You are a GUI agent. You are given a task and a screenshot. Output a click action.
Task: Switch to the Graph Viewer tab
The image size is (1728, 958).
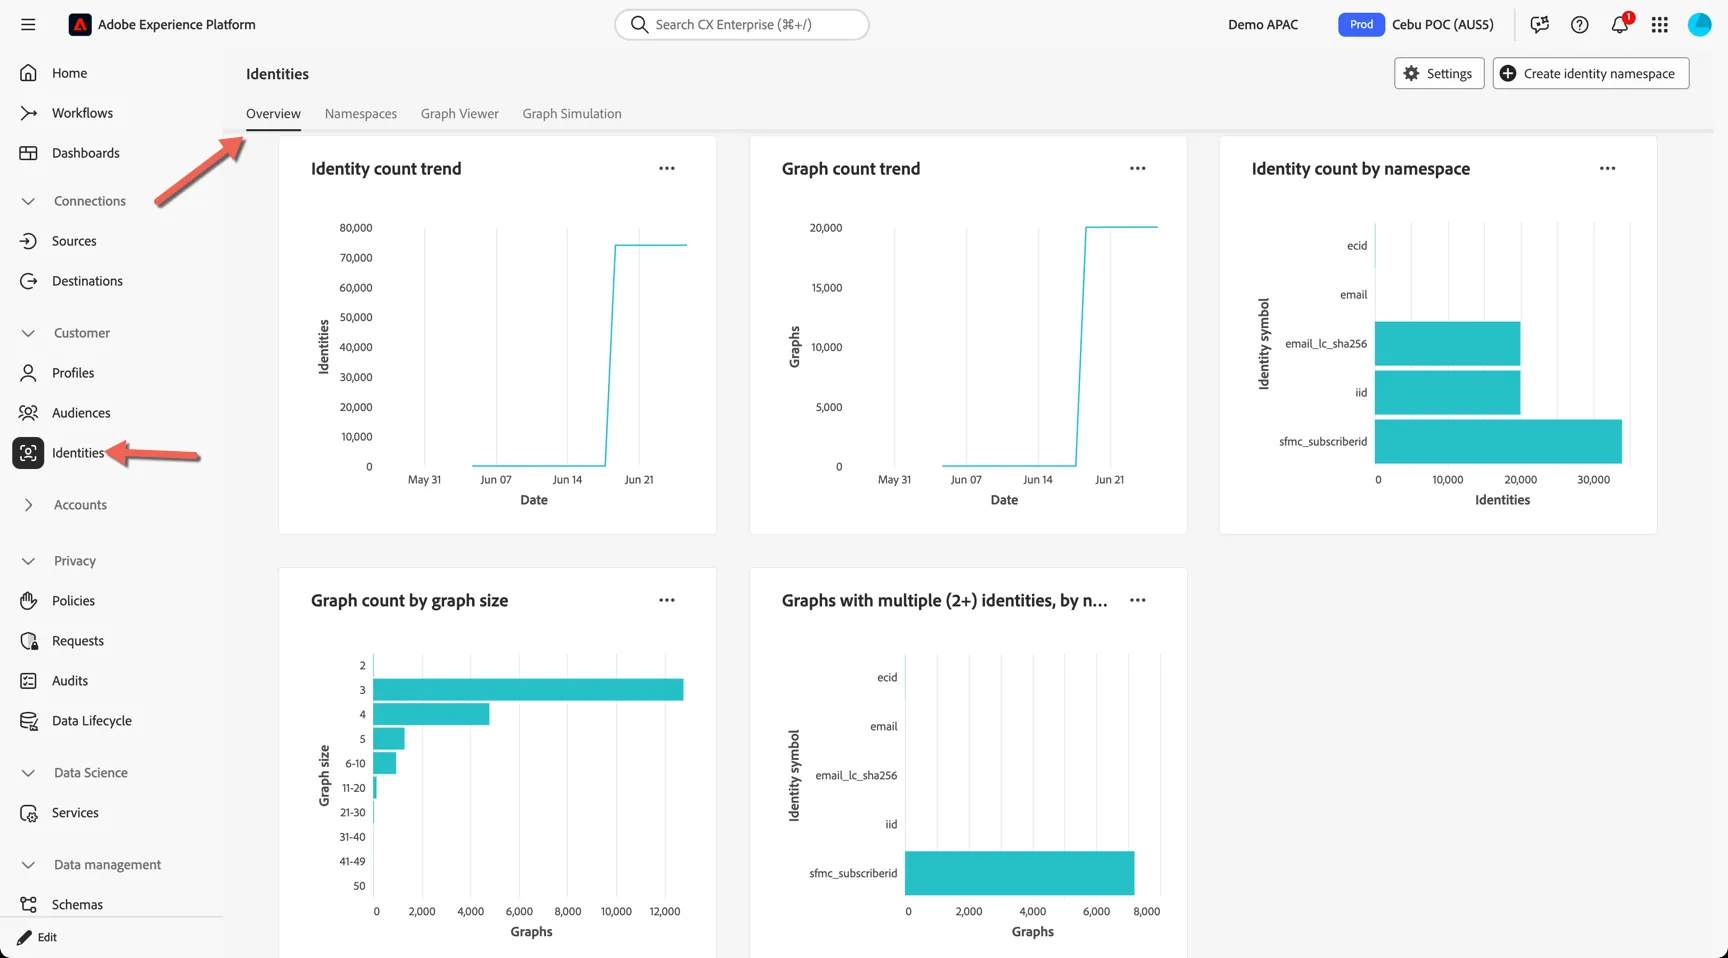460,113
